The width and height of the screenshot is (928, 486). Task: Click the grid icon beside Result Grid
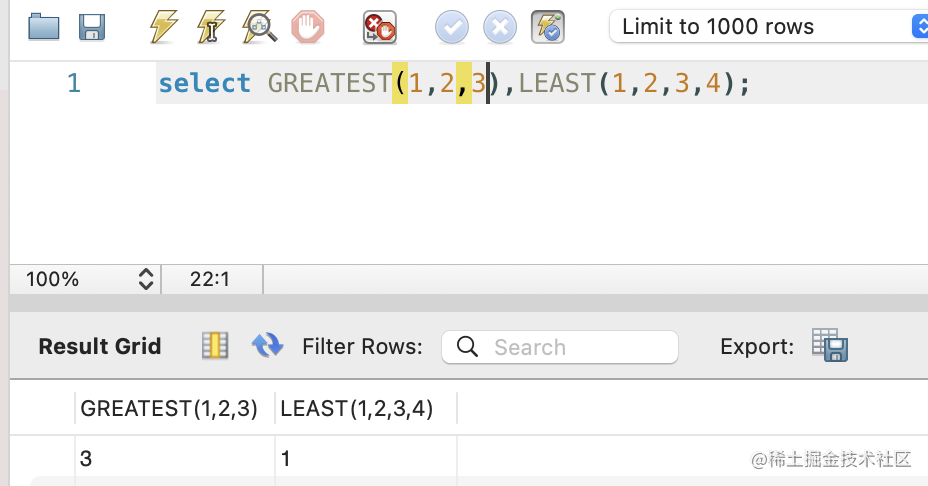pyautogui.click(x=215, y=346)
